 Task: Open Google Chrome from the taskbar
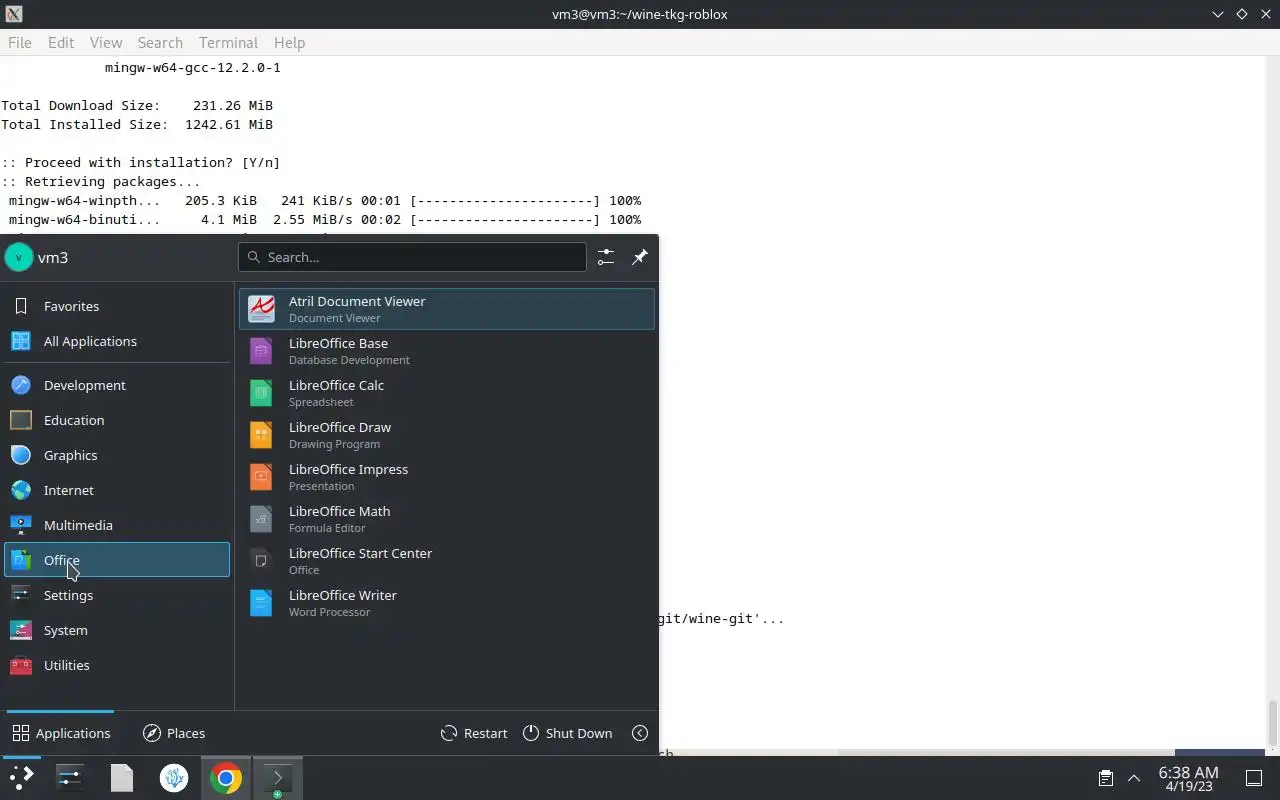pyautogui.click(x=226, y=778)
